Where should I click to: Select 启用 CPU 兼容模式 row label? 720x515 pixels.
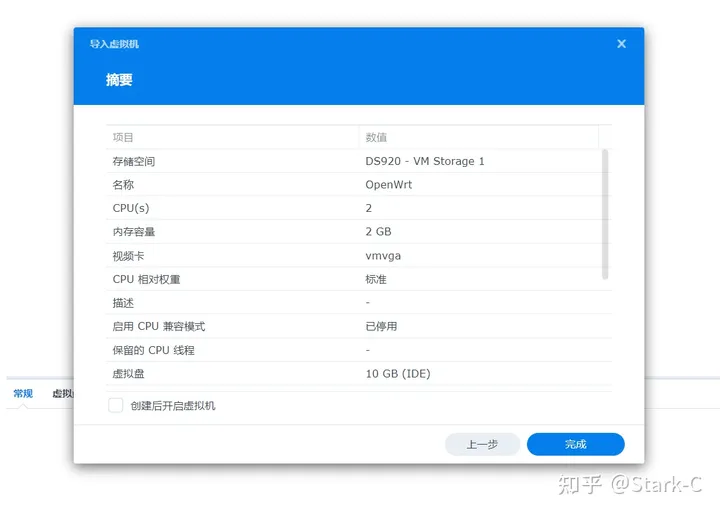coord(159,326)
